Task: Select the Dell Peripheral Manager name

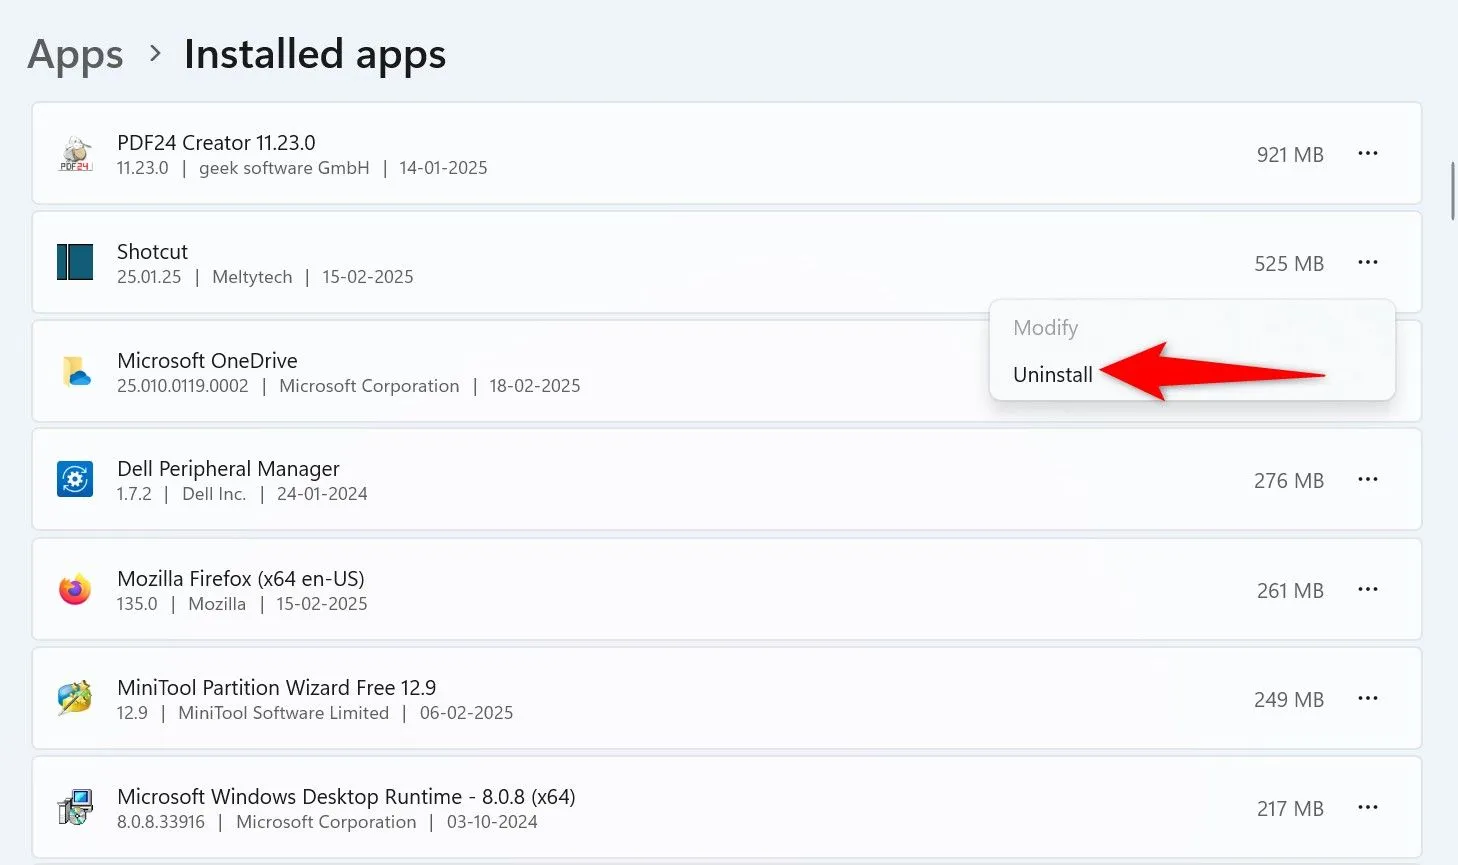Action: point(228,469)
